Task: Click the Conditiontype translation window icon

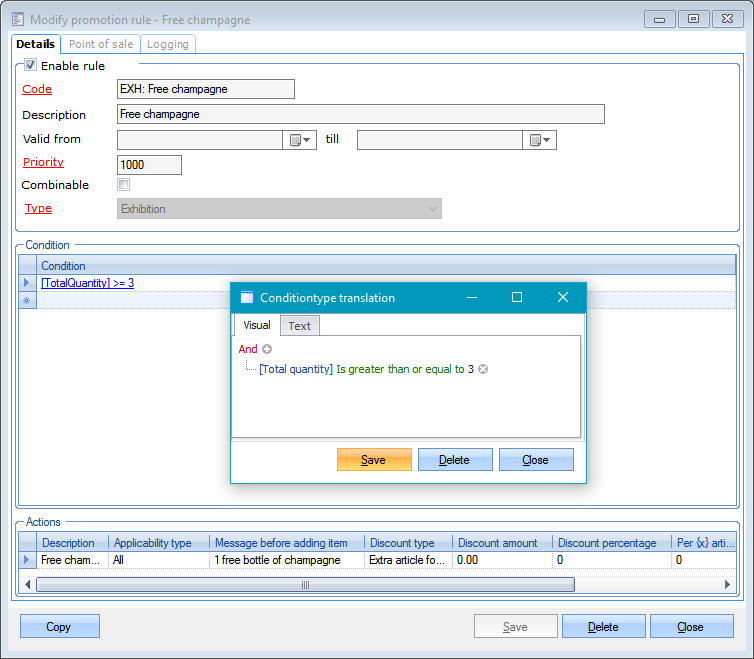Action: [247, 297]
